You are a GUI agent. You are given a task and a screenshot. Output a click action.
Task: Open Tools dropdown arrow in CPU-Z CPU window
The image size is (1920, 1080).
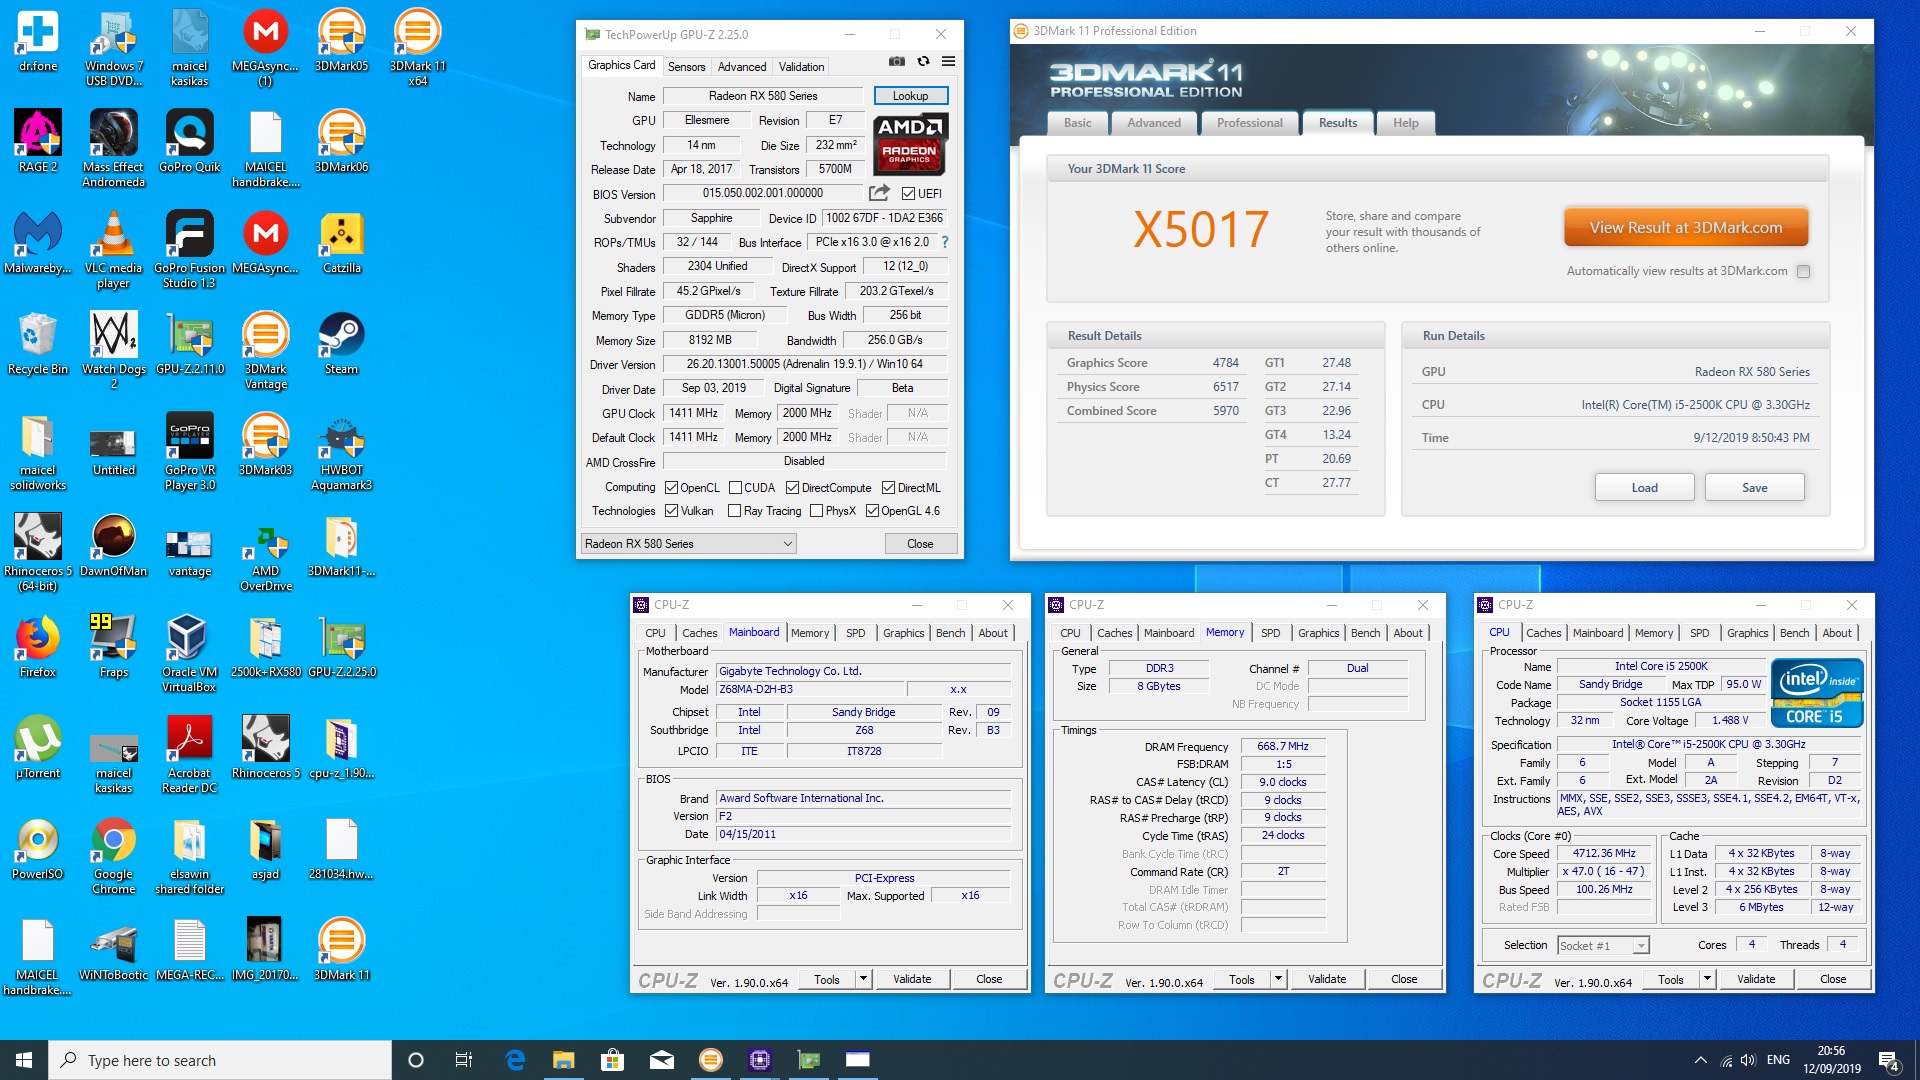tap(1707, 979)
